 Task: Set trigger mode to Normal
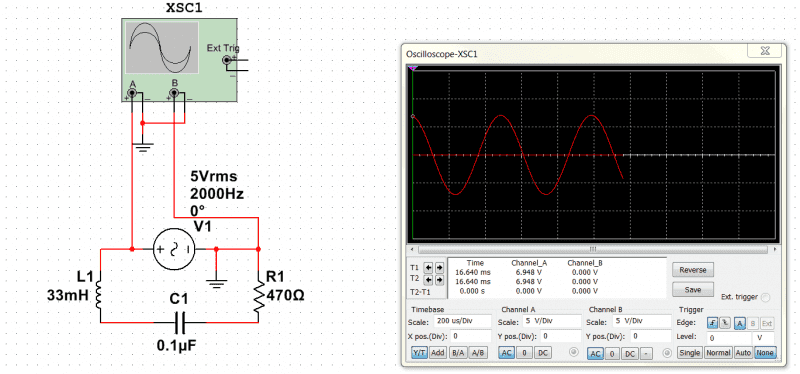point(718,353)
